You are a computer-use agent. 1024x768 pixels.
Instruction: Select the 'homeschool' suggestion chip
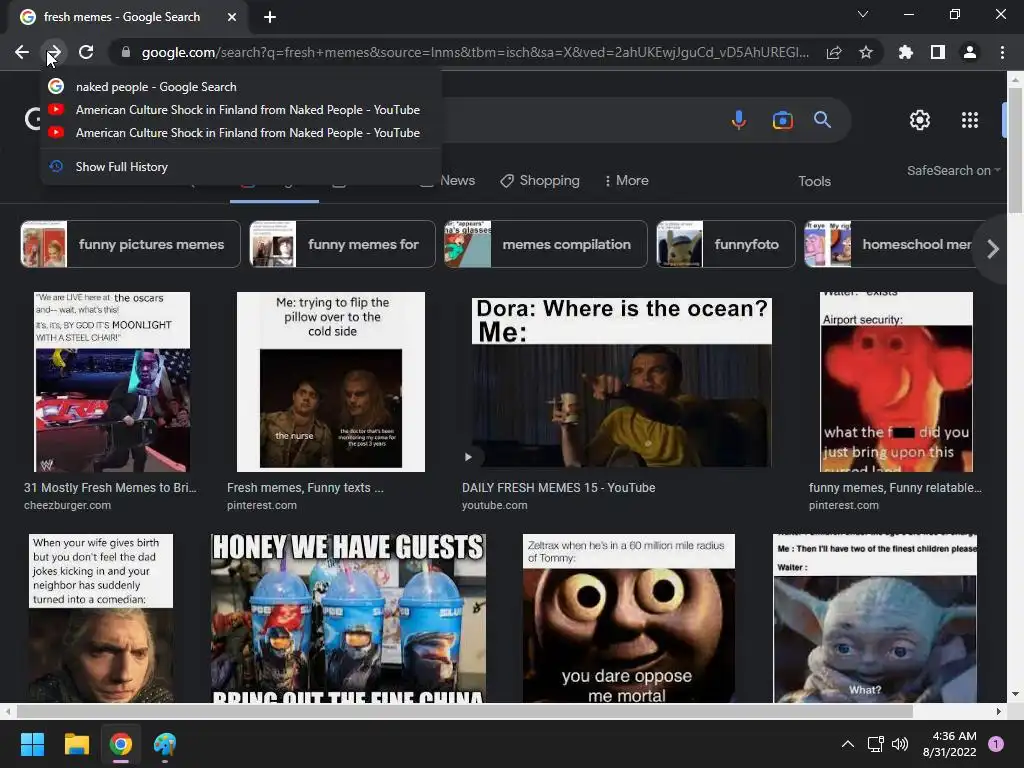point(890,244)
